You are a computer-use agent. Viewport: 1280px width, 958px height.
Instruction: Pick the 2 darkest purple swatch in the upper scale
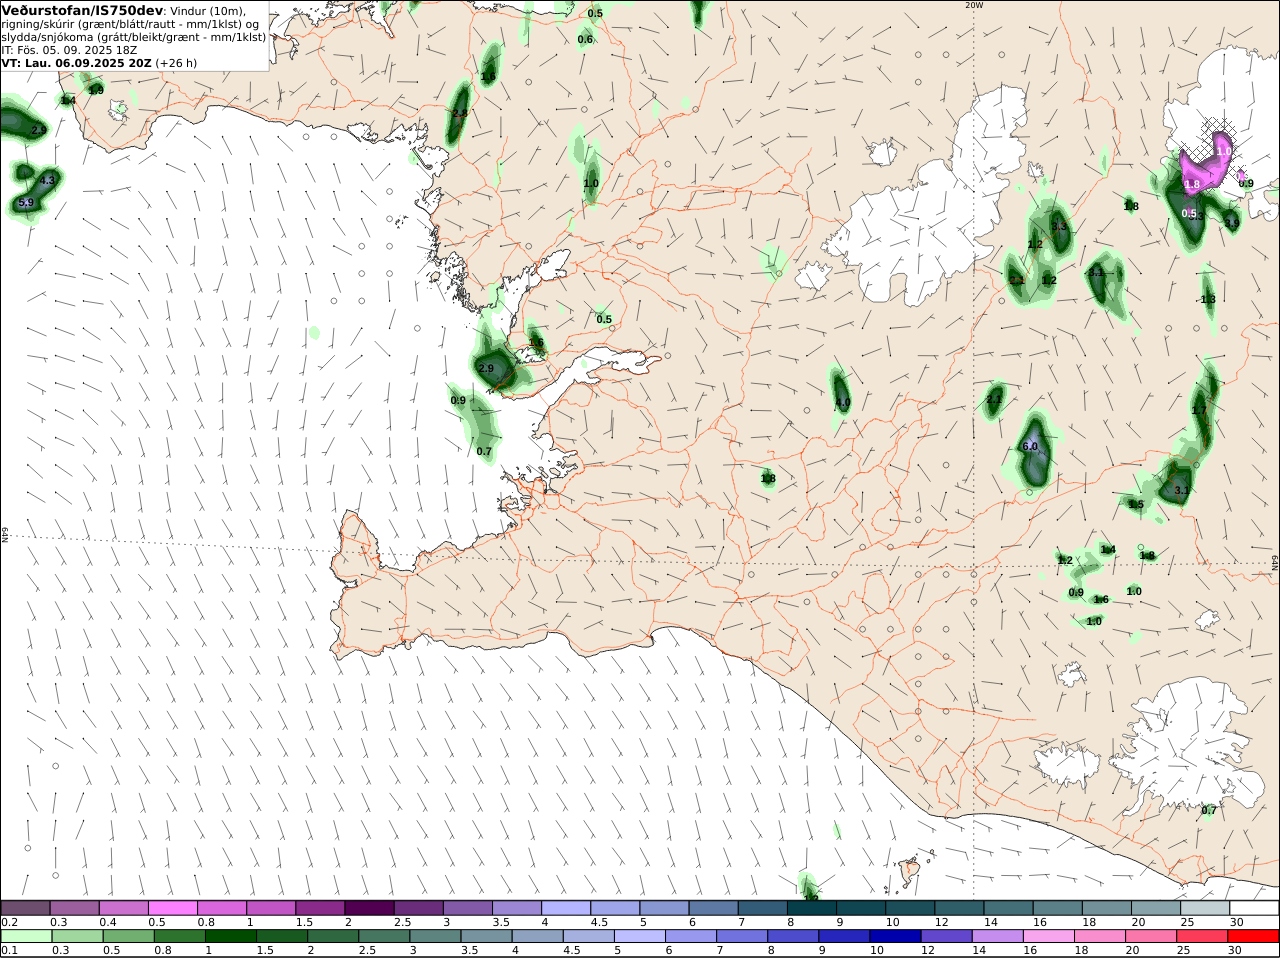369,907
